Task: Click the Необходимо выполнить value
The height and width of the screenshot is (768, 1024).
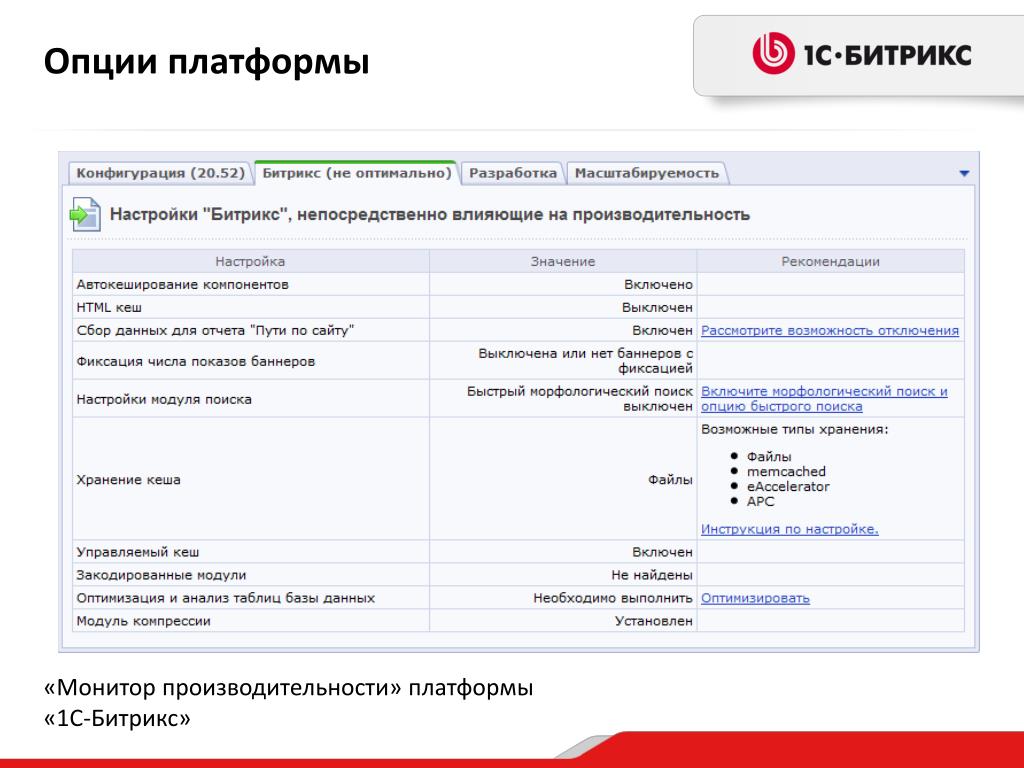Action: point(613,598)
